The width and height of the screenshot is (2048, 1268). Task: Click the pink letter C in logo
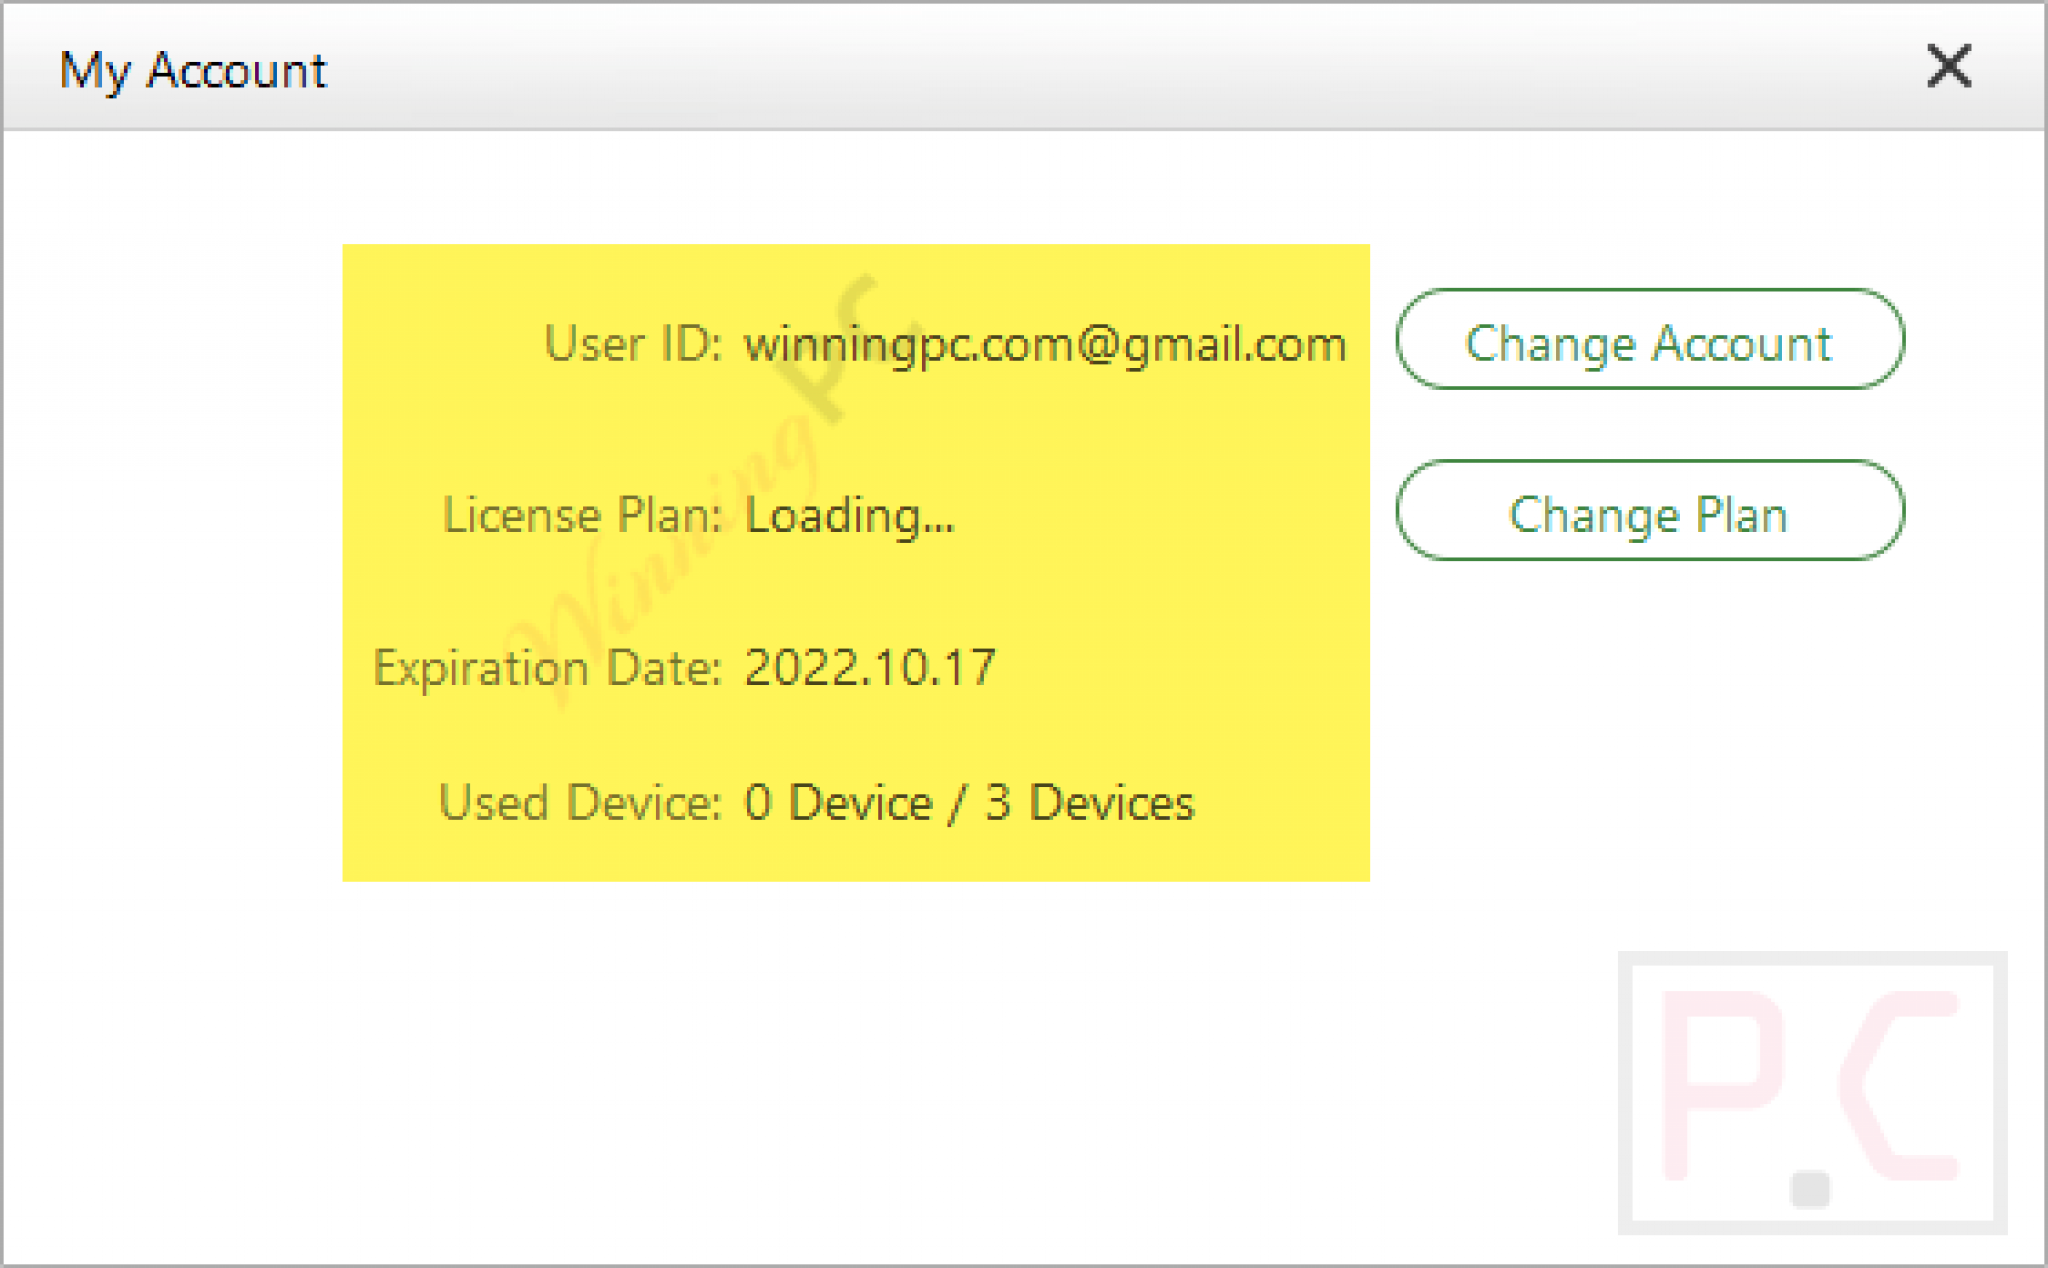(x=1898, y=1085)
